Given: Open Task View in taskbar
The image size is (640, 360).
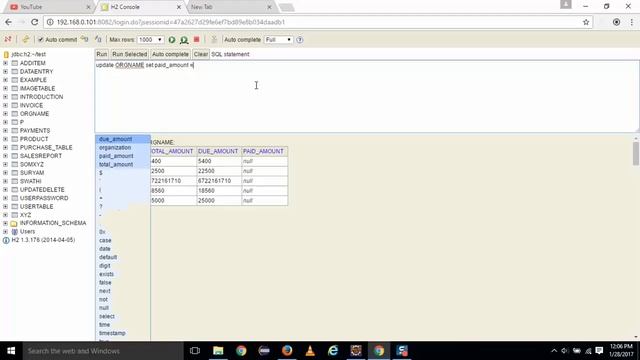Looking at the screenshot, I should pos(195,351).
